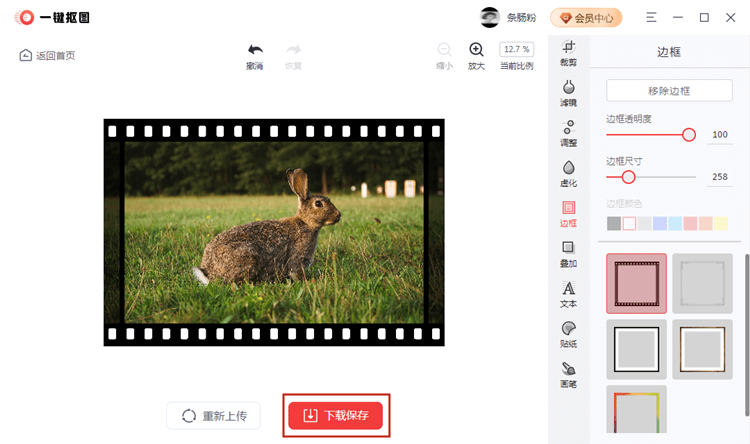
Task: Select the 虚化 blur tool
Action: [x=568, y=173]
